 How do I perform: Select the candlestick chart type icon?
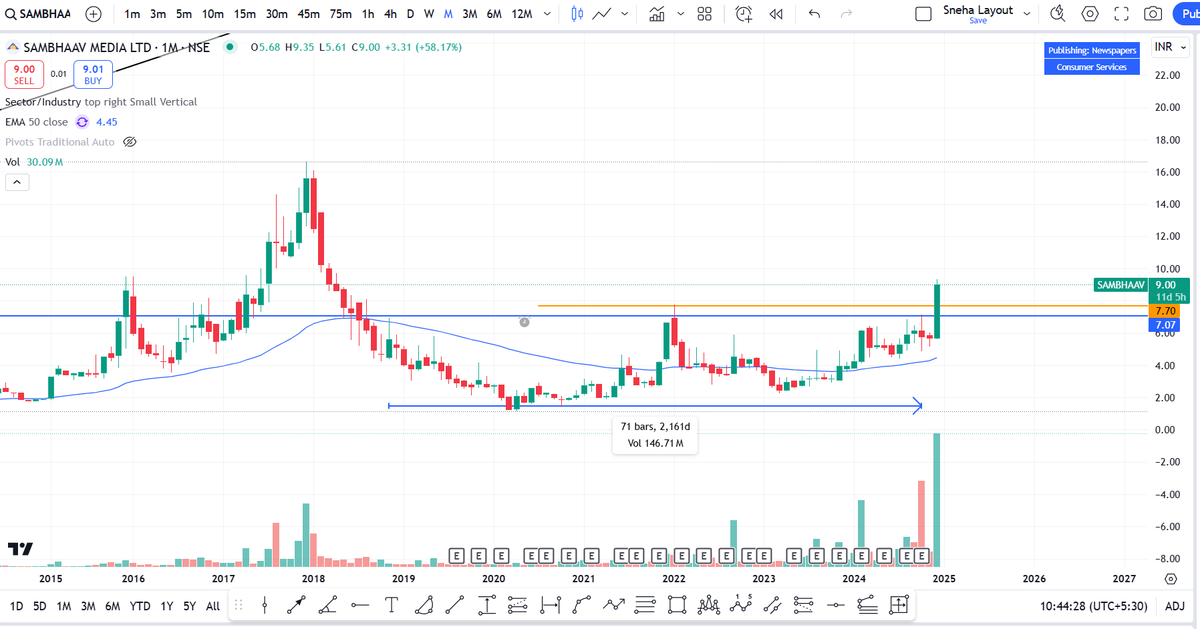pos(577,14)
